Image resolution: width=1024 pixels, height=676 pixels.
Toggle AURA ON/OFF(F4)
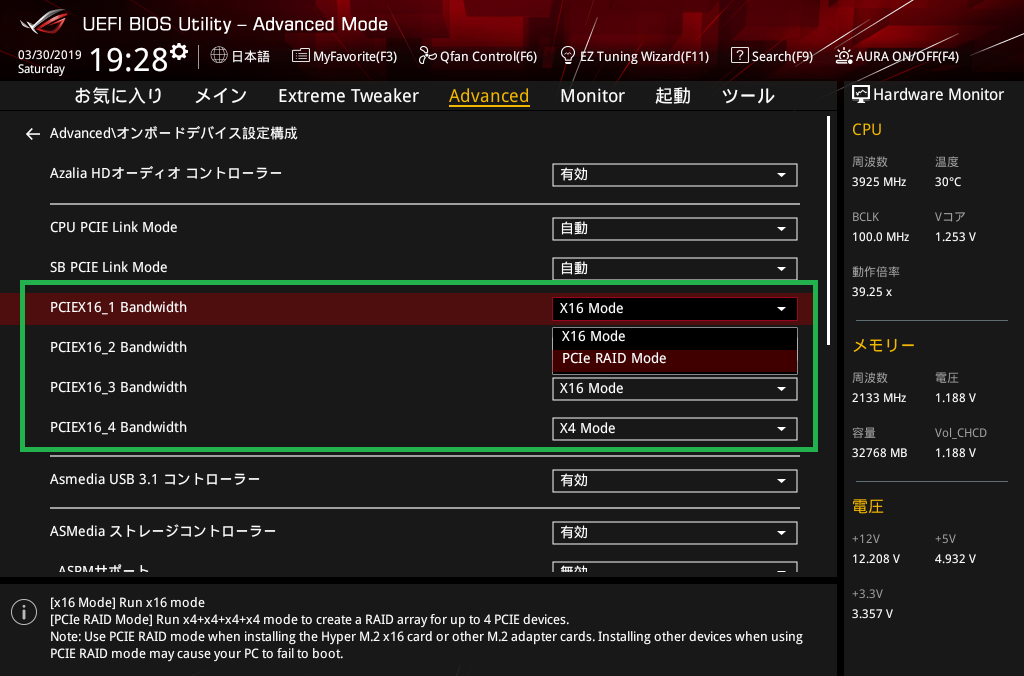[897, 56]
